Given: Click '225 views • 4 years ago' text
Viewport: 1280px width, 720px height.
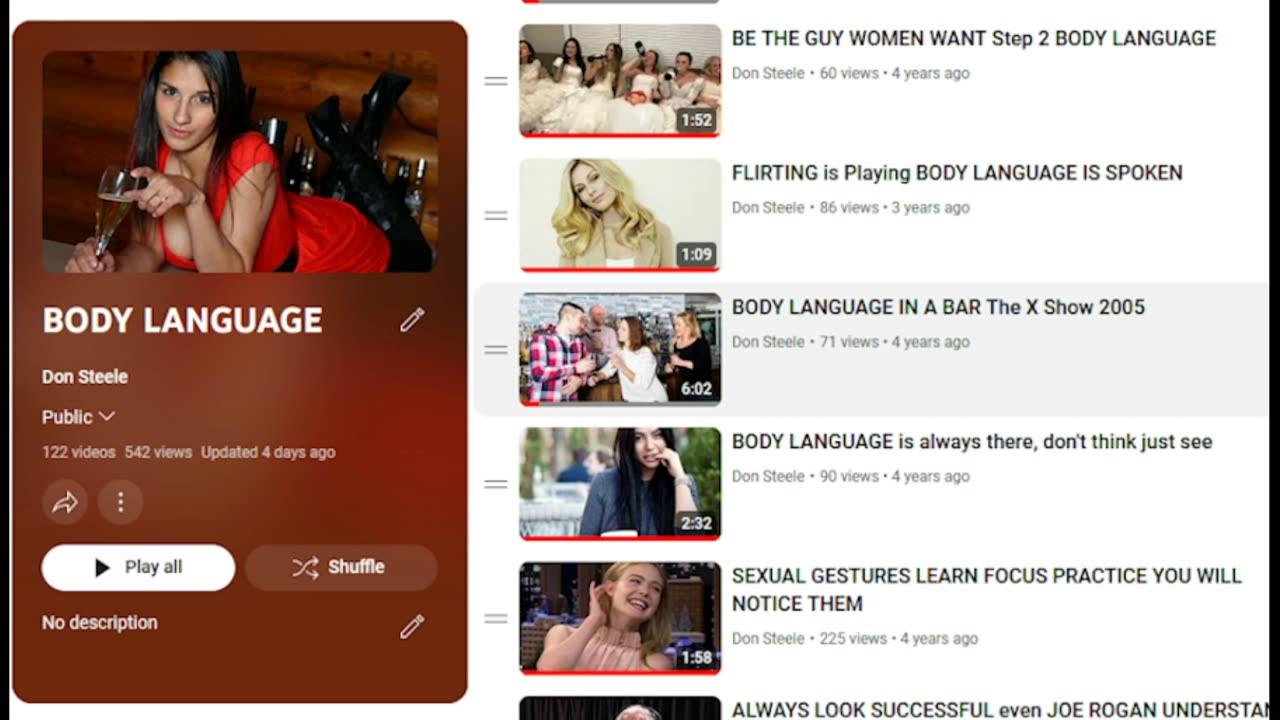Looking at the screenshot, I should (x=899, y=639).
